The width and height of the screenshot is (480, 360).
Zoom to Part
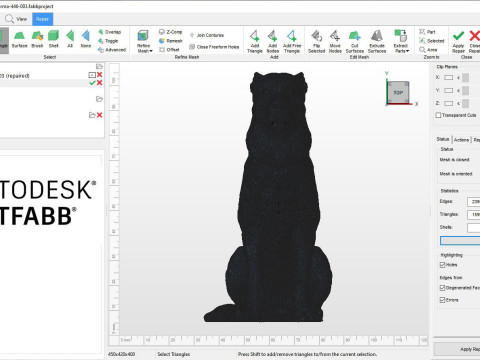pos(427,32)
